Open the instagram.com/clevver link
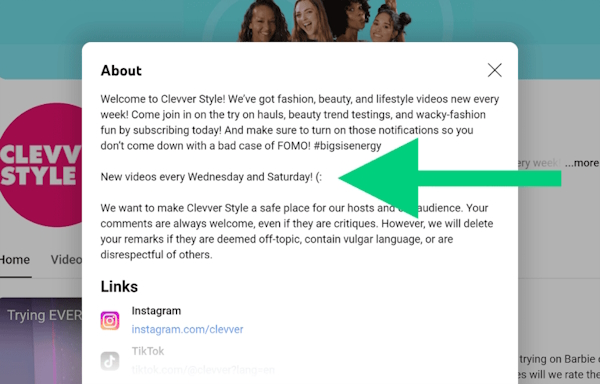The height and width of the screenshot is (384, 600). (188, 329)
